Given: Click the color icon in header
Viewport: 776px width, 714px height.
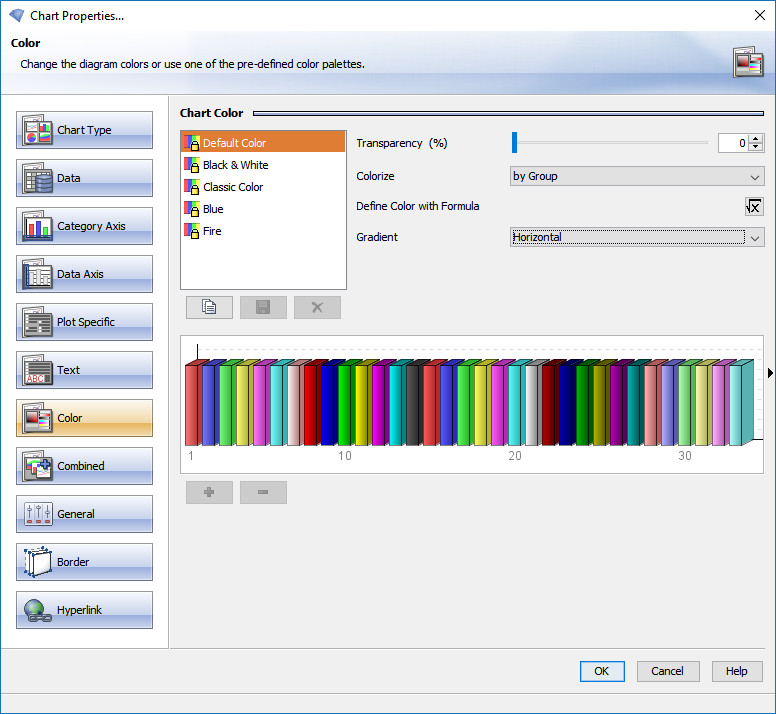Looking at the screenshot, I should 748,62.
